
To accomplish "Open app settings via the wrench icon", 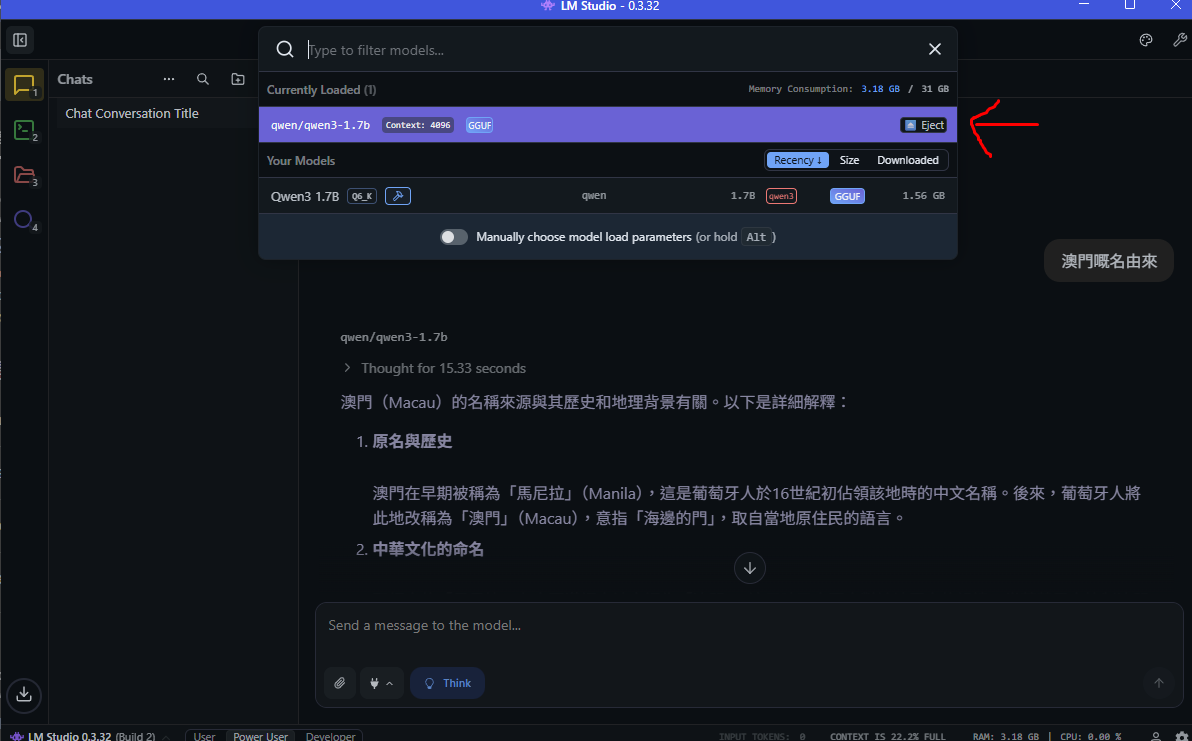I will point(1179,40).
